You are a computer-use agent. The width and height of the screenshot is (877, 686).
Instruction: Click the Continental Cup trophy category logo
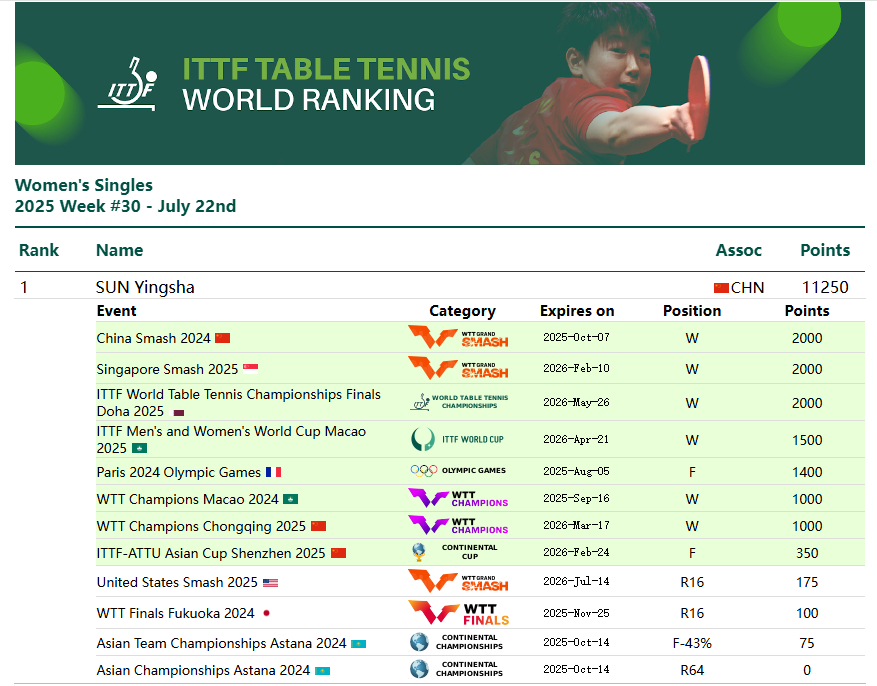454,552
